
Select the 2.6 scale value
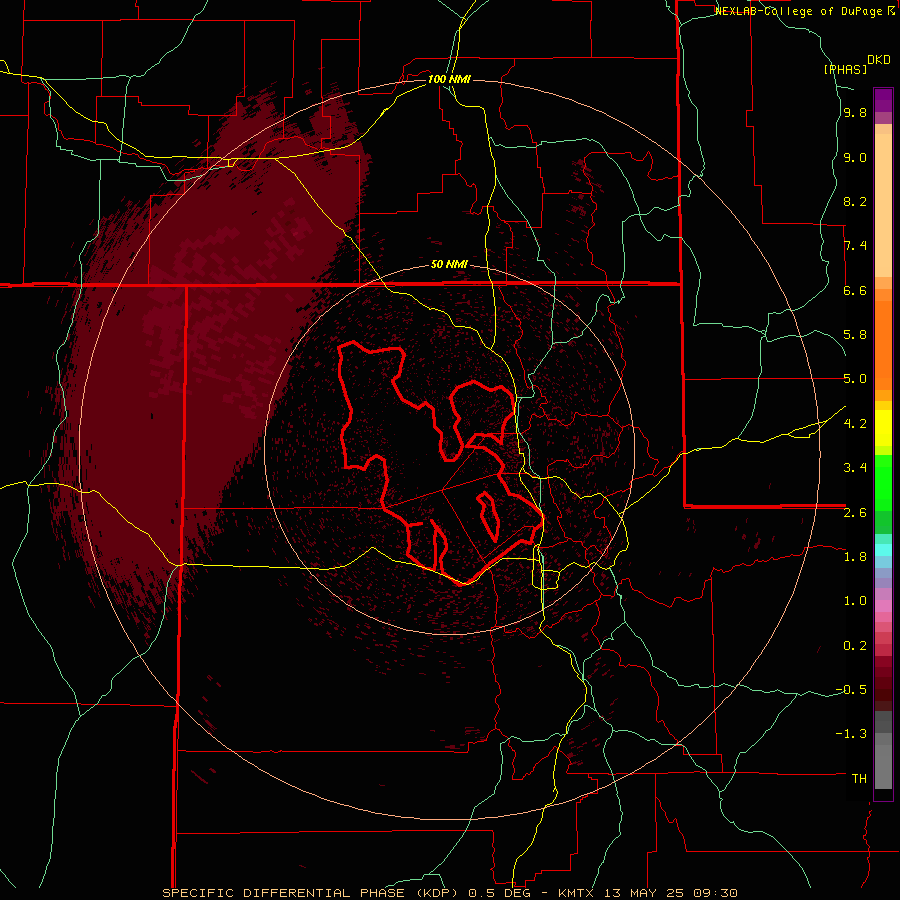coord(855,513)
